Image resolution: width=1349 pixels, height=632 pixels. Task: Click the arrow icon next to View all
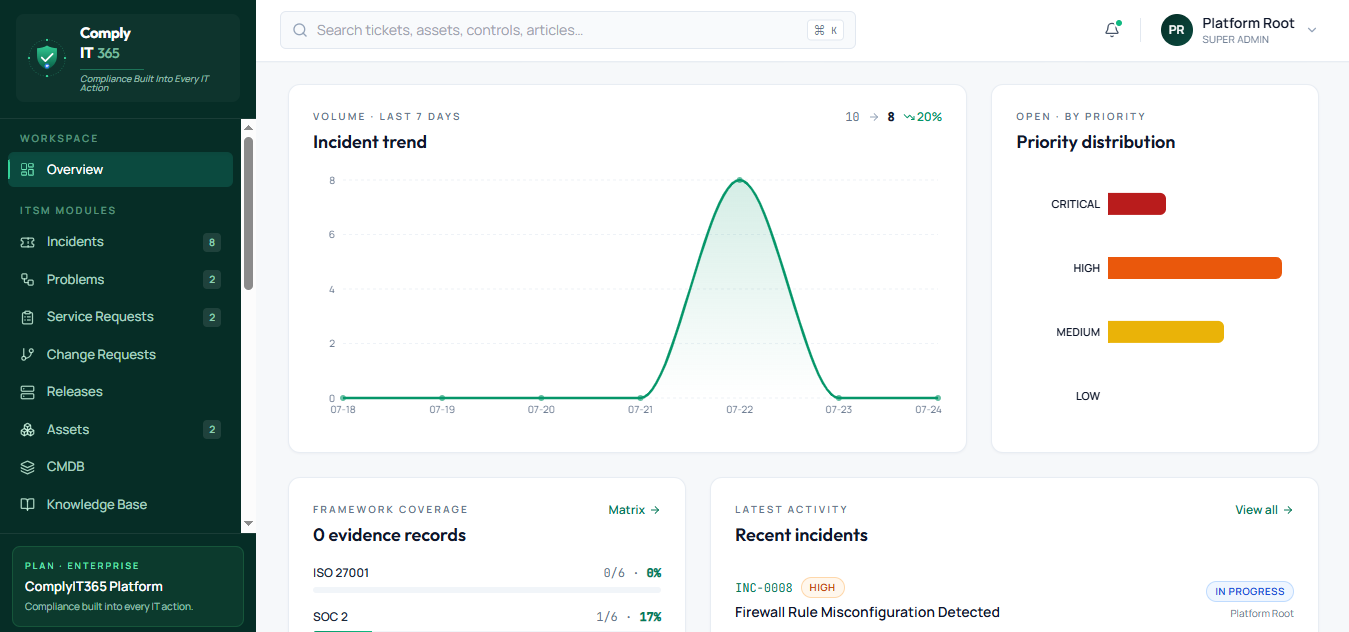(1288, 510)
